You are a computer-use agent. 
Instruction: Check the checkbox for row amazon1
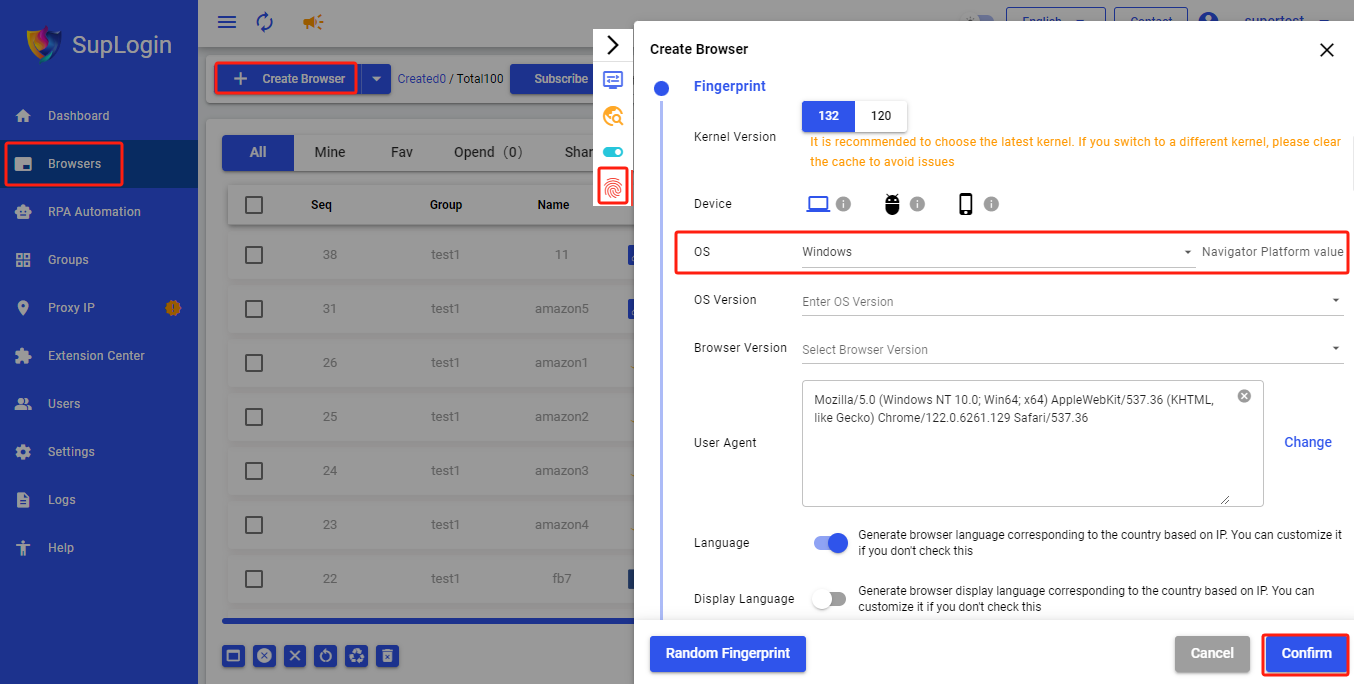pos(254,363)
